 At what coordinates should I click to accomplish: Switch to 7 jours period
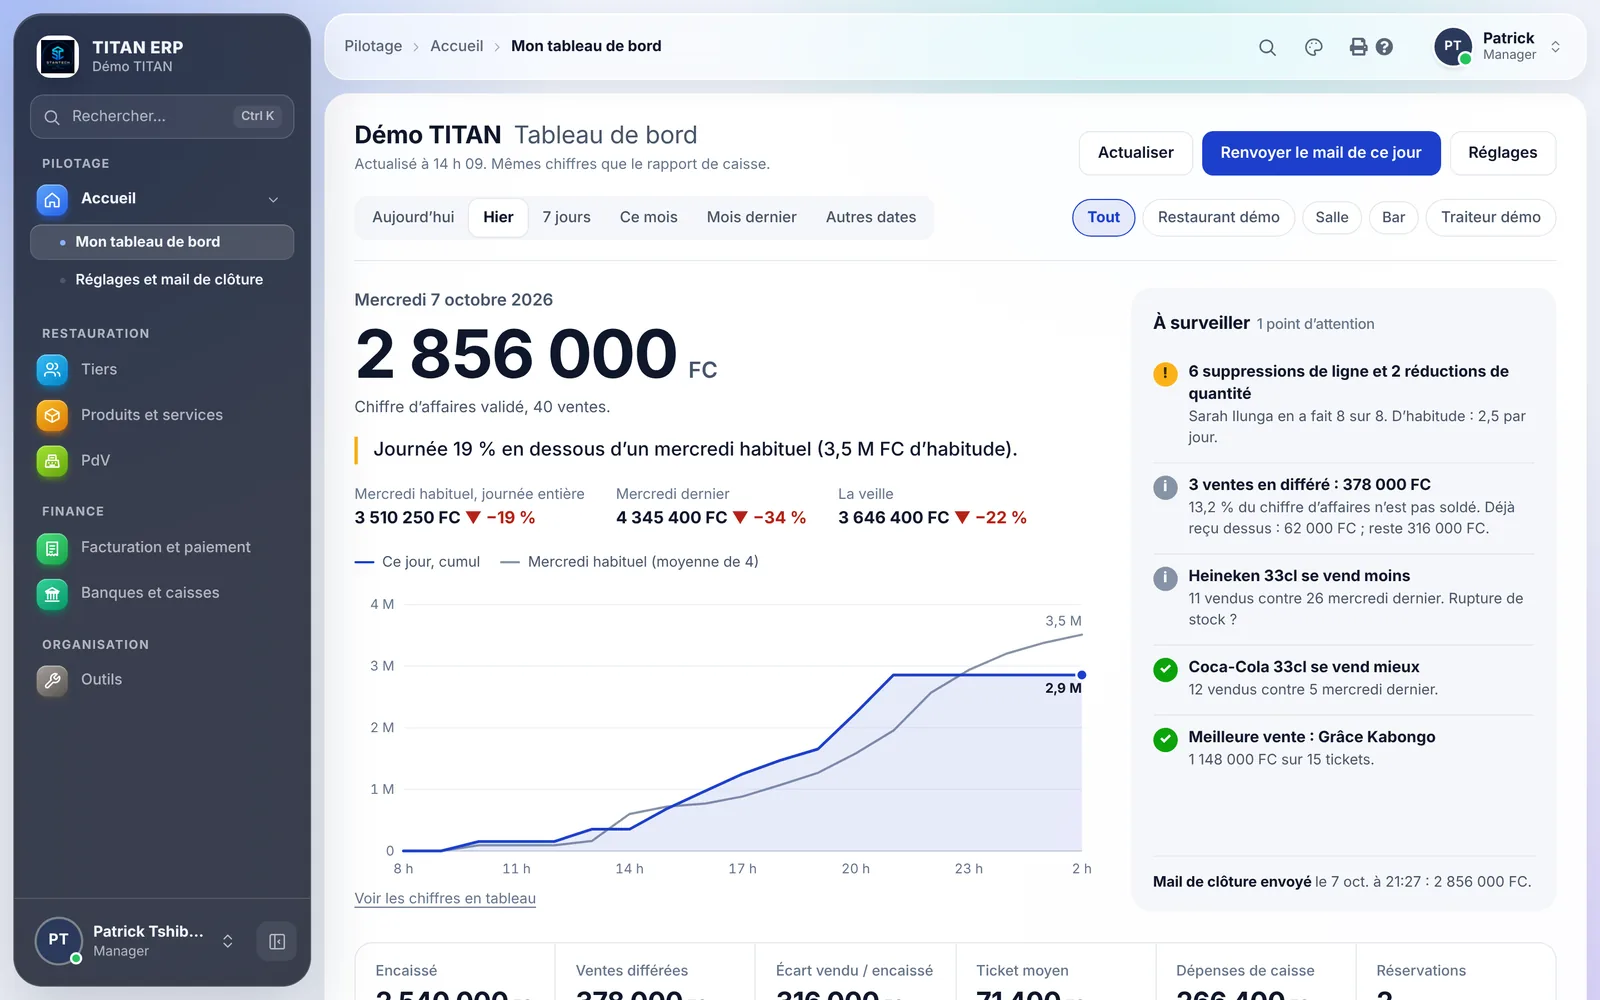pyautogui.click(x=566, y=218)
